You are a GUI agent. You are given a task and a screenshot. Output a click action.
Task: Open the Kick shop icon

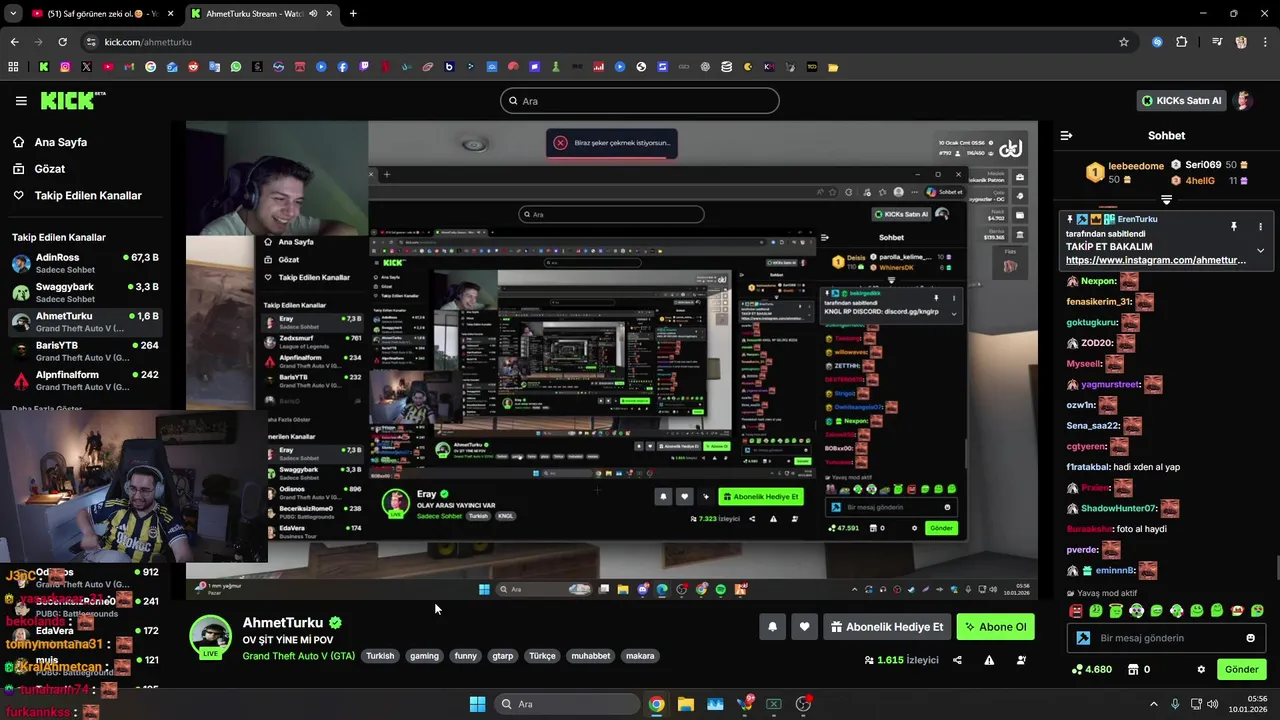pos(1133,669)
